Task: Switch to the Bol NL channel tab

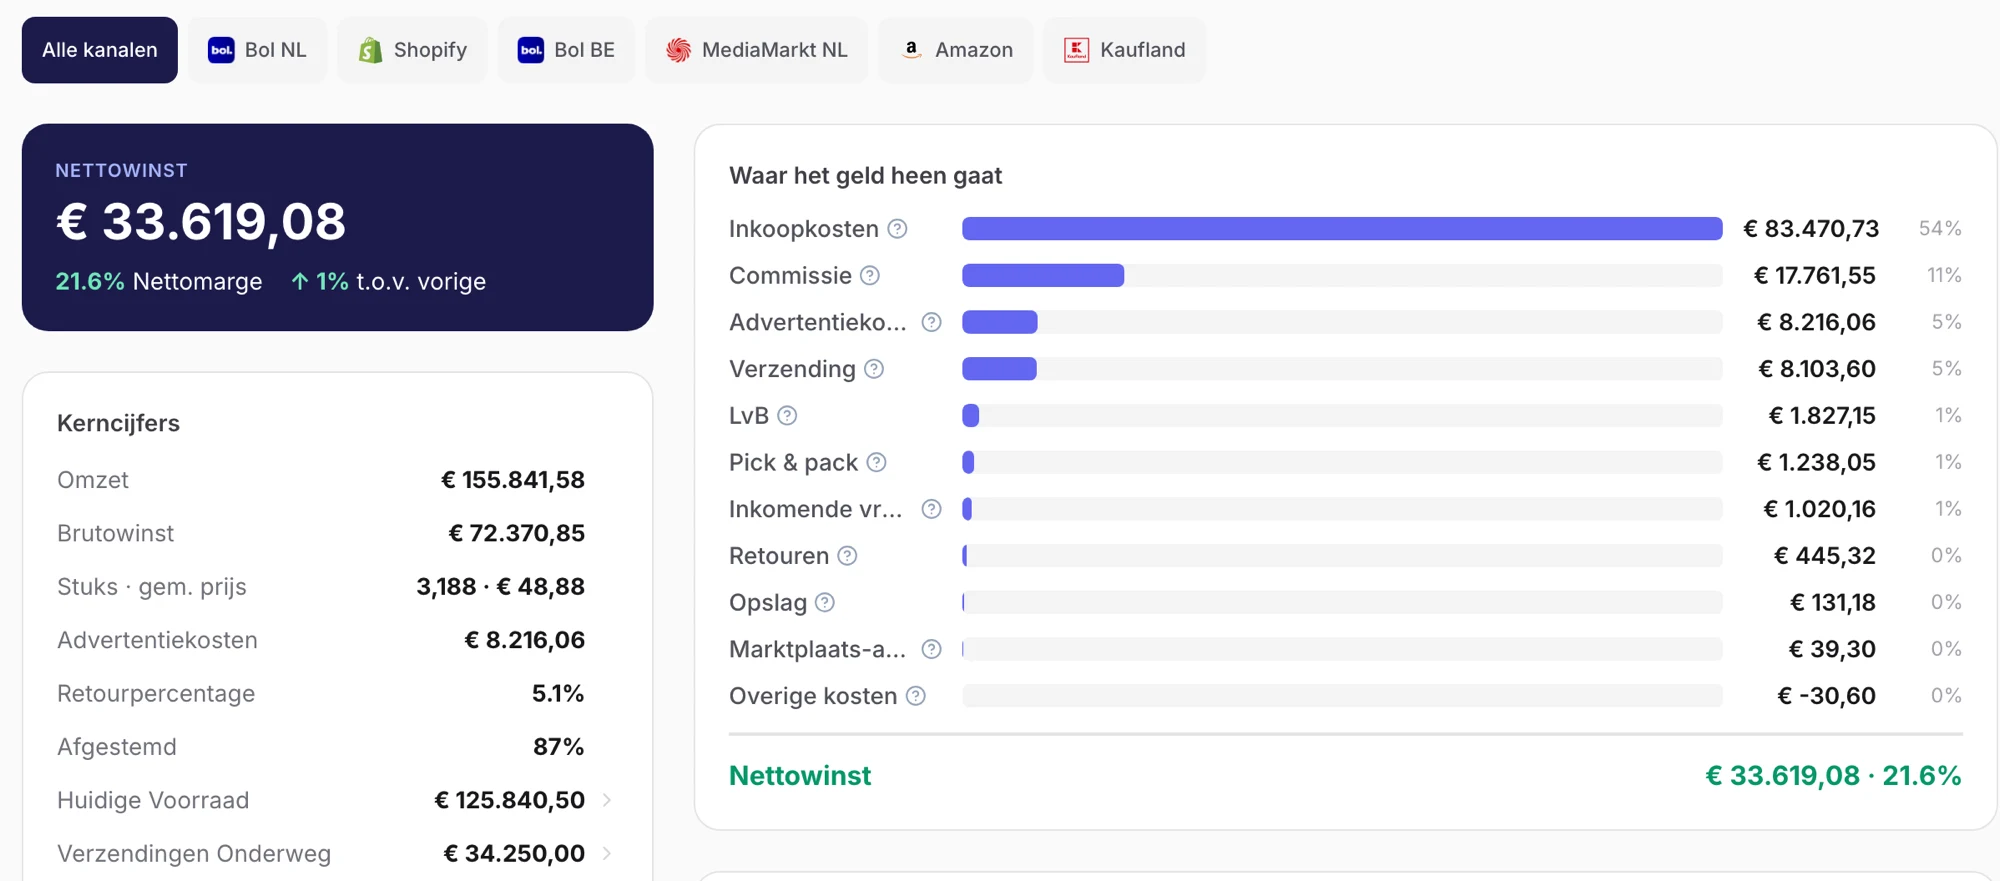Action: coord(257,50)
